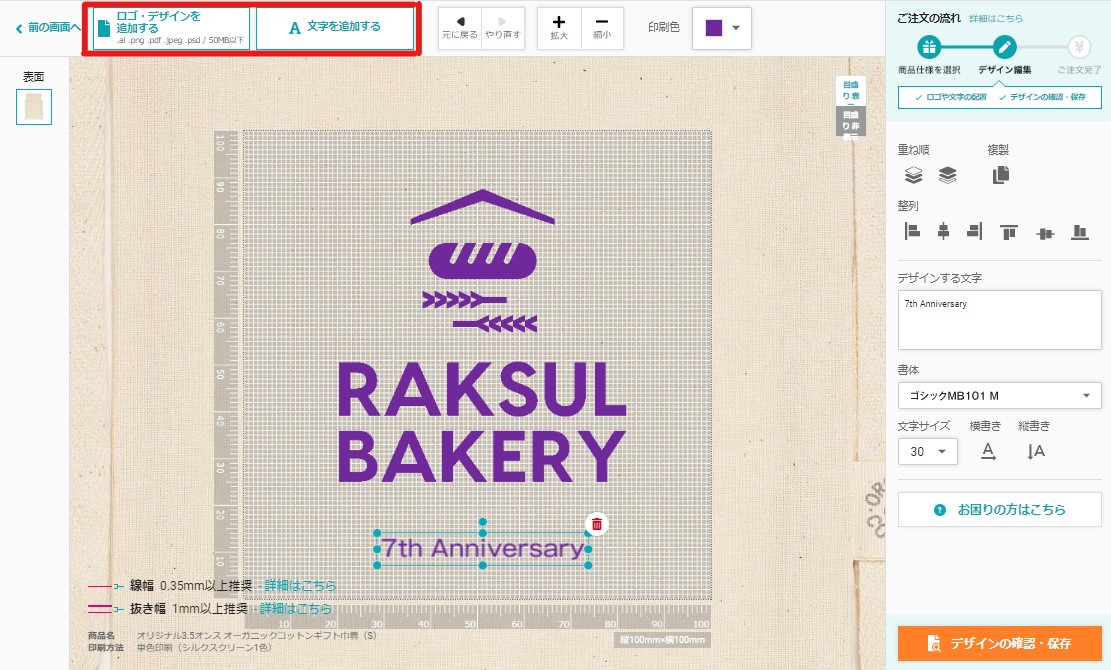This screenshot has width=1111, height=670.
Task: Select the 7th Anniversary text on canvas
Action: [x=483, y=549]
